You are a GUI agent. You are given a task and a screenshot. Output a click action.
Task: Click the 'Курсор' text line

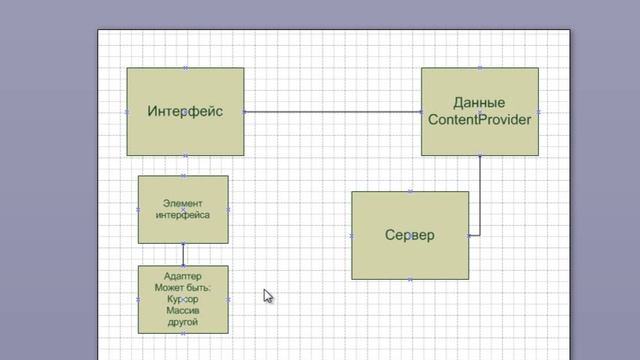coord(182,299)
